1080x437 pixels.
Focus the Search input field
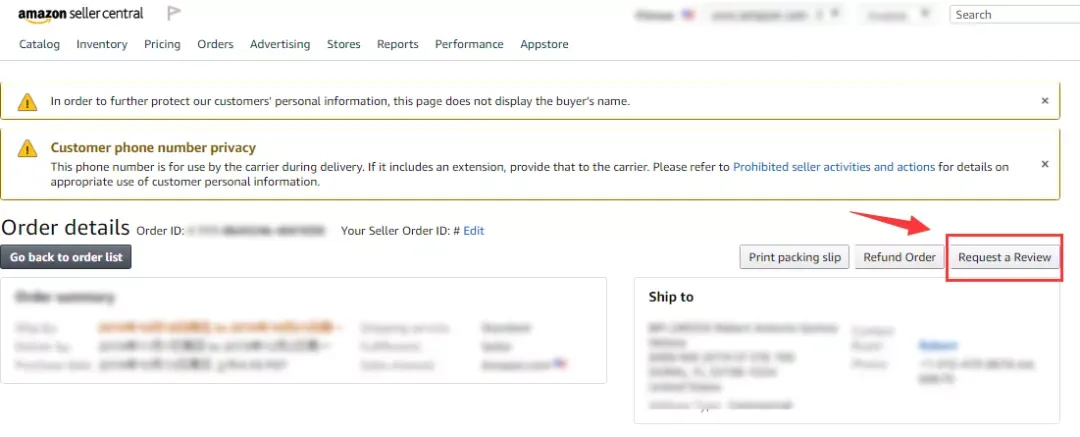click(x=1015, y=14)
